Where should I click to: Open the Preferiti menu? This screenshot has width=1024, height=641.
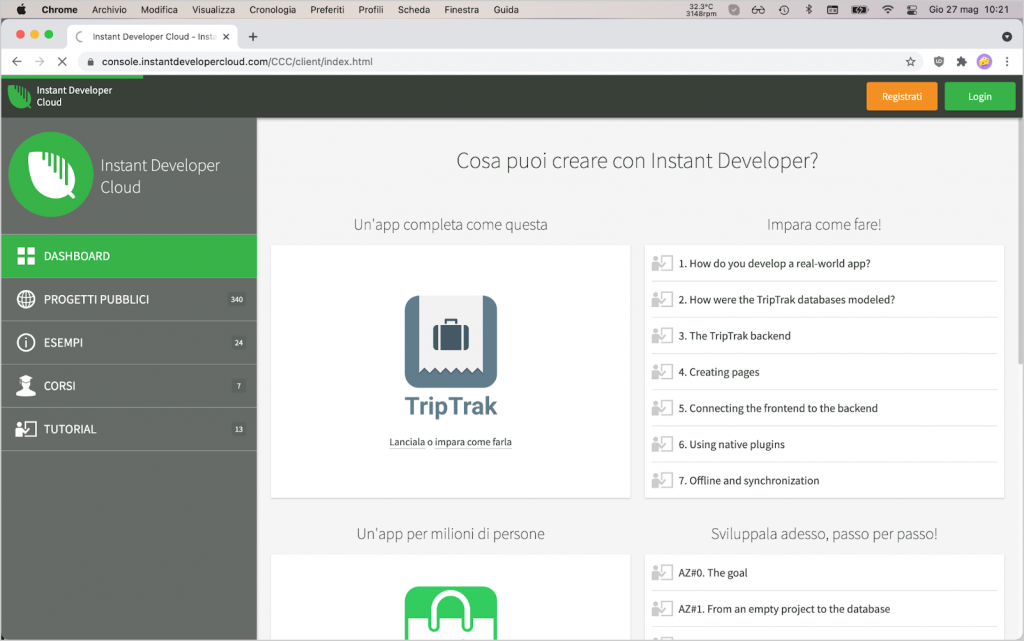(x=327, y=10)
